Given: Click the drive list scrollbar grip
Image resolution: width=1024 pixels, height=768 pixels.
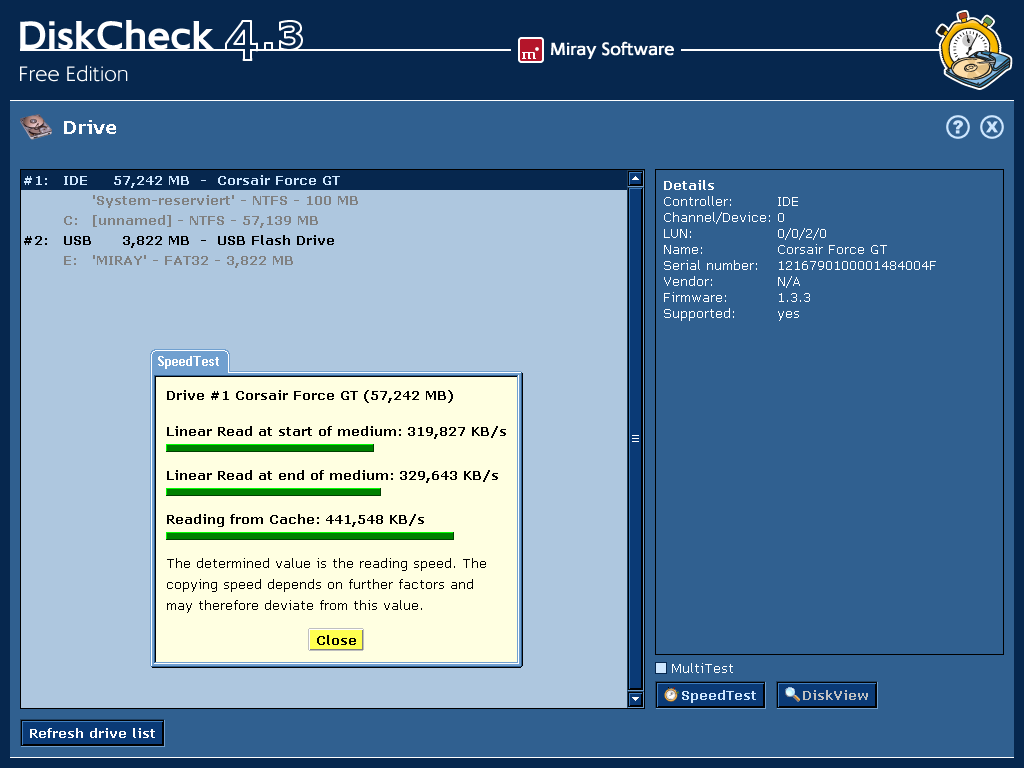Looking at the screenshot, I should point(635,438).
